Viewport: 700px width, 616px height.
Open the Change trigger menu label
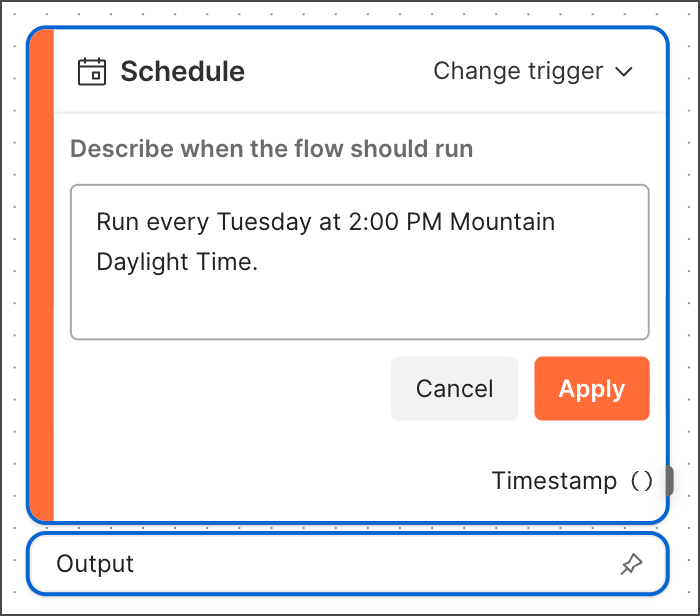[518, 72]
